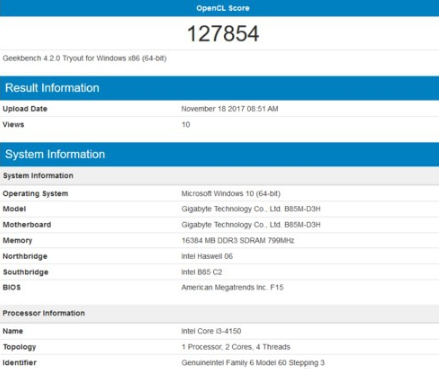439x369 pixels.
Task: Click the Motherboard row label
Action: pos(27,225)
